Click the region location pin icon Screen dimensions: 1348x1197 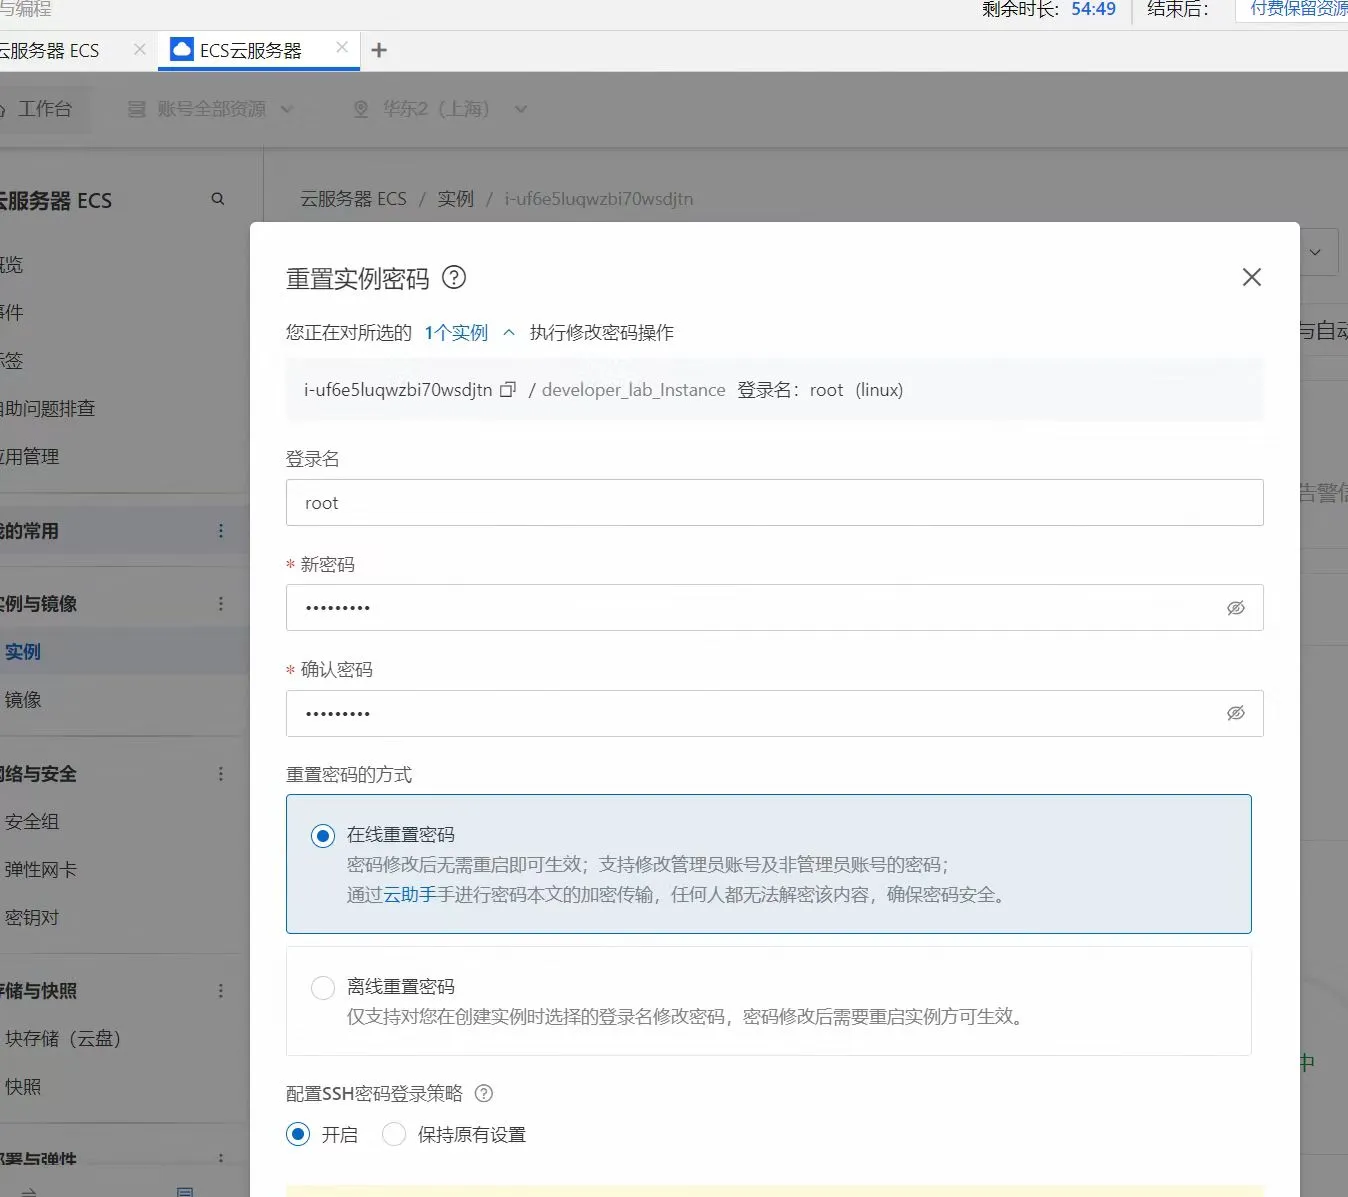[362, 109]
